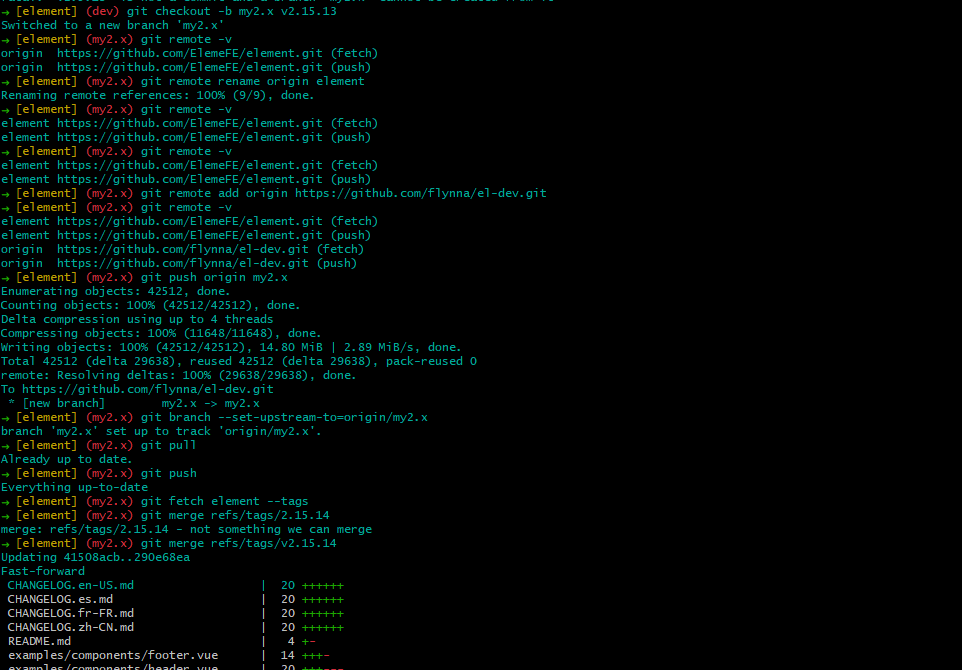
Task: Click the 'Everything up-to-date' output line
Action: click(x=74, y=488)
